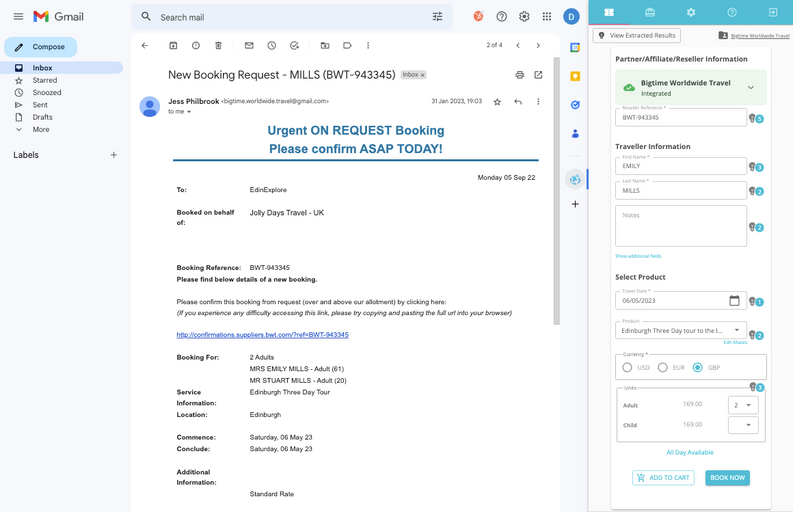Apply a label to this email

click(x=347, y=46)
